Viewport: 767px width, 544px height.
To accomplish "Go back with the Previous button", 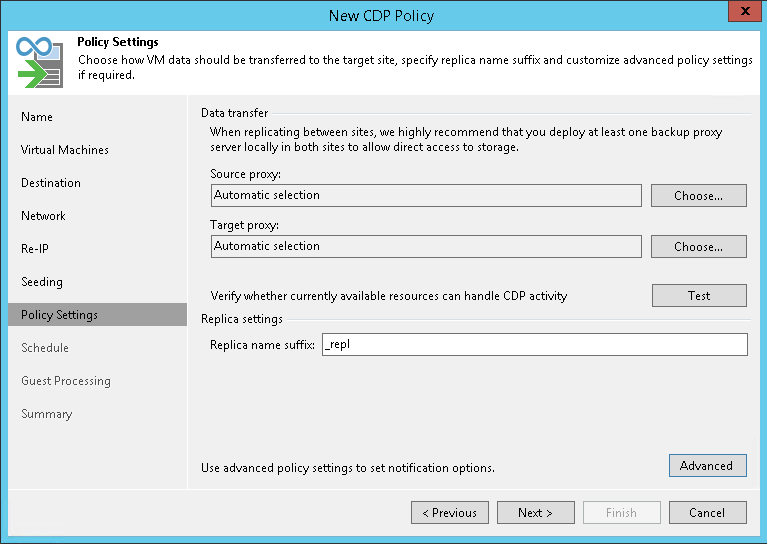I will pyautogui.click(x=449, y=513).
